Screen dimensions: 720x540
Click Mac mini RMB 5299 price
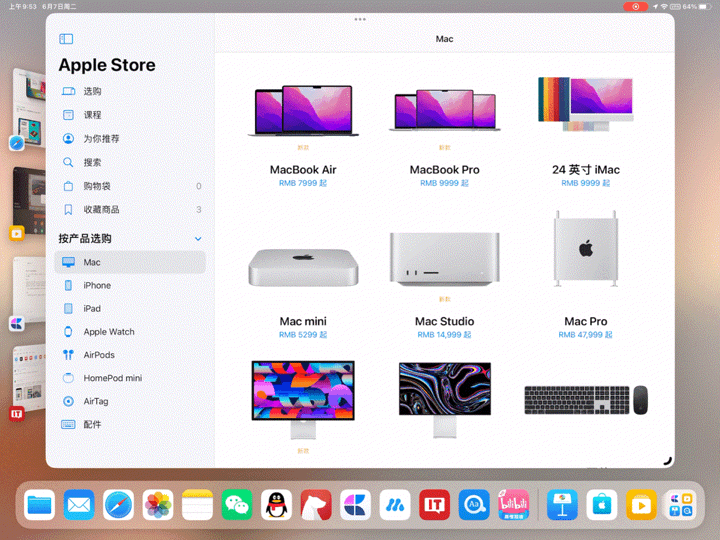point(303,335)
